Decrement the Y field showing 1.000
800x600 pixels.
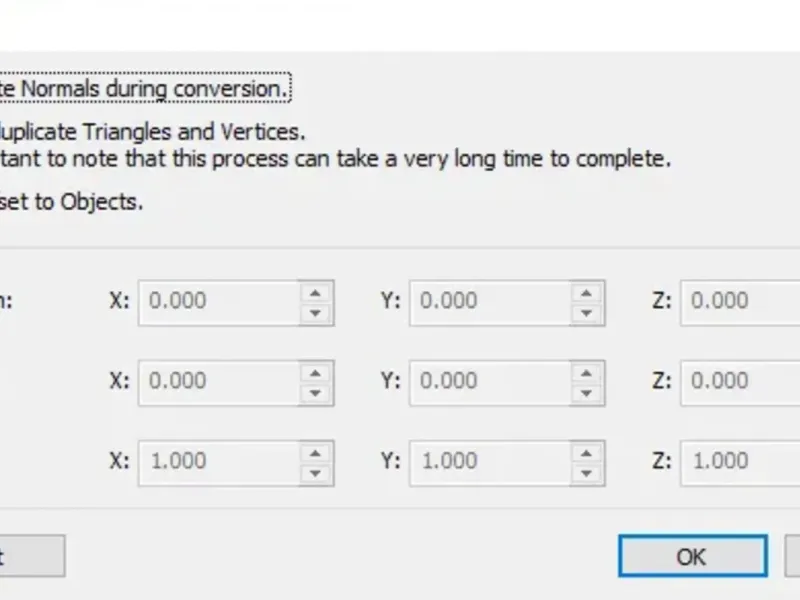click(x=588, y=472)
